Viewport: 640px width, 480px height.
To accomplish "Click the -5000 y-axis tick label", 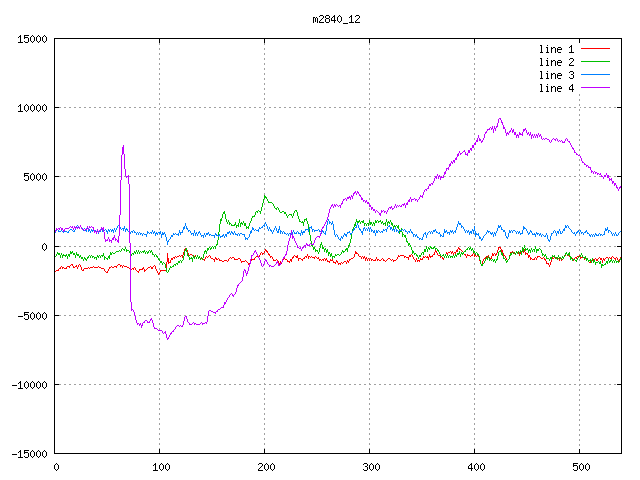I will coord(32,316).
